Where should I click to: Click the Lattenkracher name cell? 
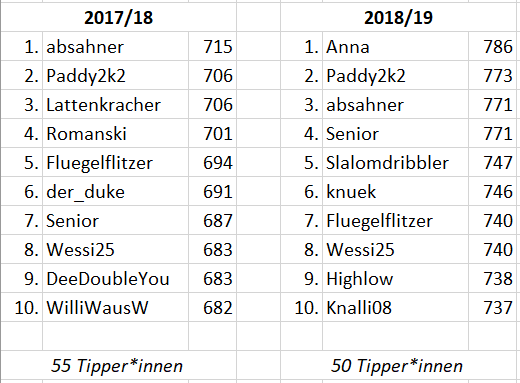click(115, 104)
